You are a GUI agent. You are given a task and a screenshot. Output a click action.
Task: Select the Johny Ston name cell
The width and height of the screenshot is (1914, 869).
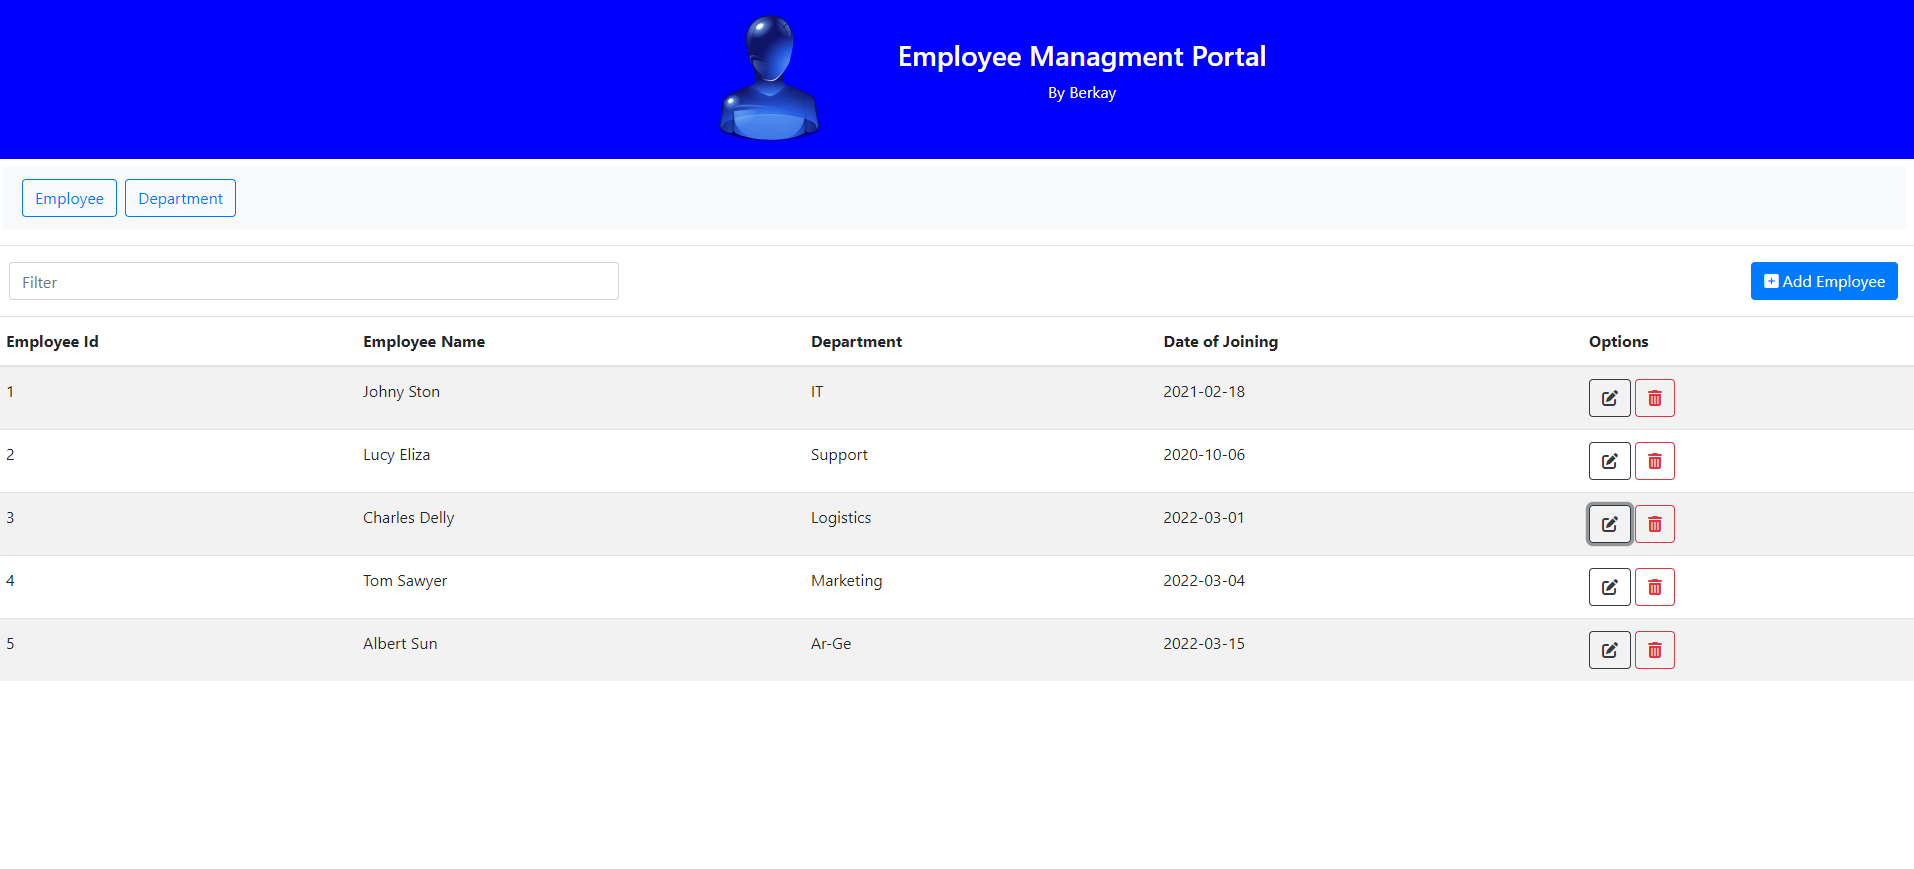[x=401, y=392]
